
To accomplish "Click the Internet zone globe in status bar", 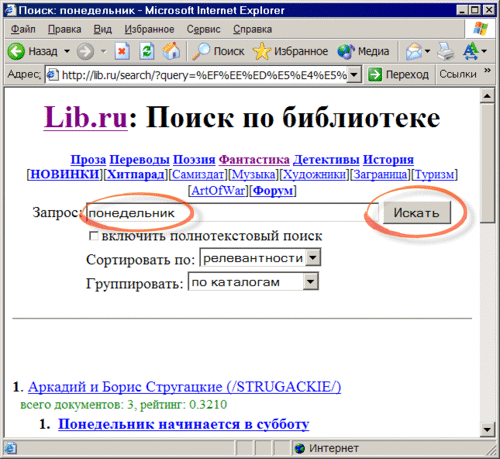I will (x=299, y=448).
